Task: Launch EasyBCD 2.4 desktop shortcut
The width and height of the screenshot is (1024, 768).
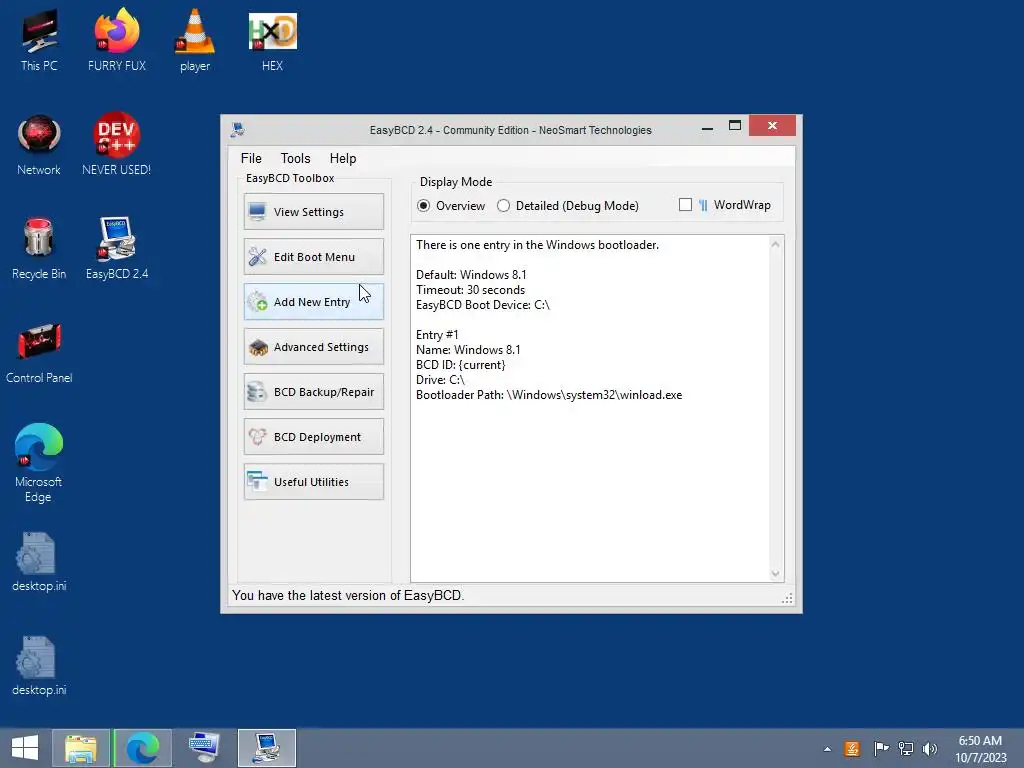Action: pyautogui.click(x=117, y=249)
